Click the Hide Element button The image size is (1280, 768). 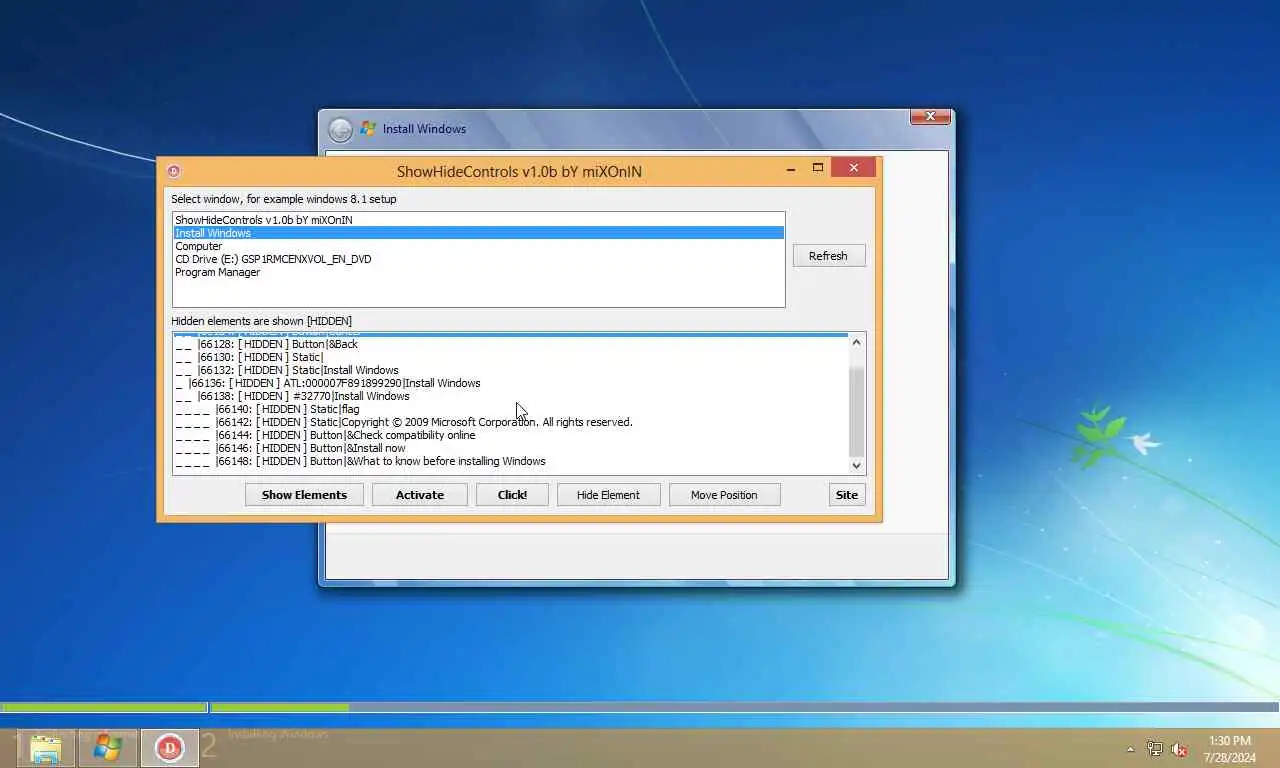608,494
